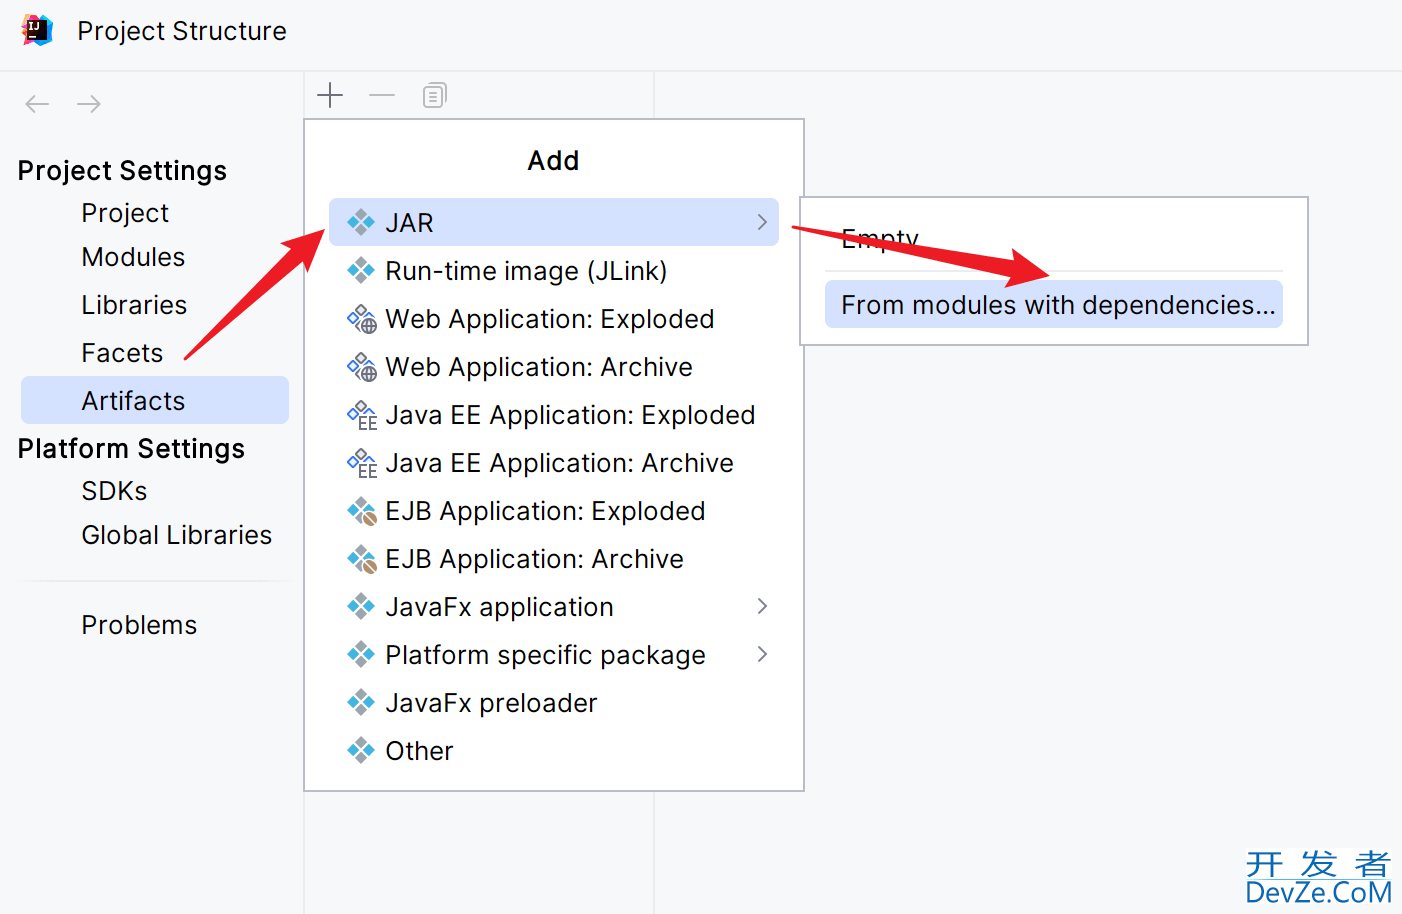Click the JavaFx application icon
The height and width of the screenshot is (914, 1402).
361,606
